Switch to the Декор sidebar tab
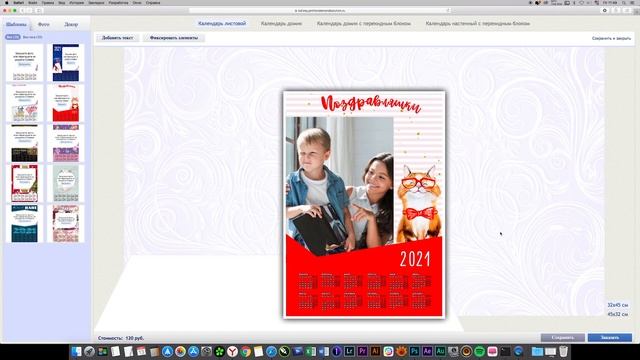The image size is (640, 360). [71, 24]
